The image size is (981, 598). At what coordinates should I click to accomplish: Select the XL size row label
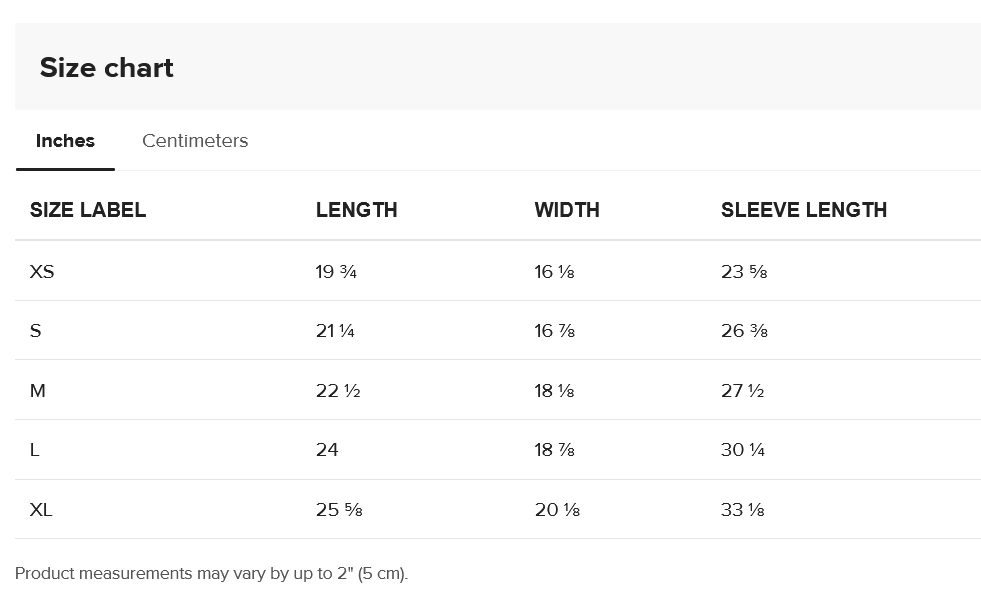(x=41, y=510)
